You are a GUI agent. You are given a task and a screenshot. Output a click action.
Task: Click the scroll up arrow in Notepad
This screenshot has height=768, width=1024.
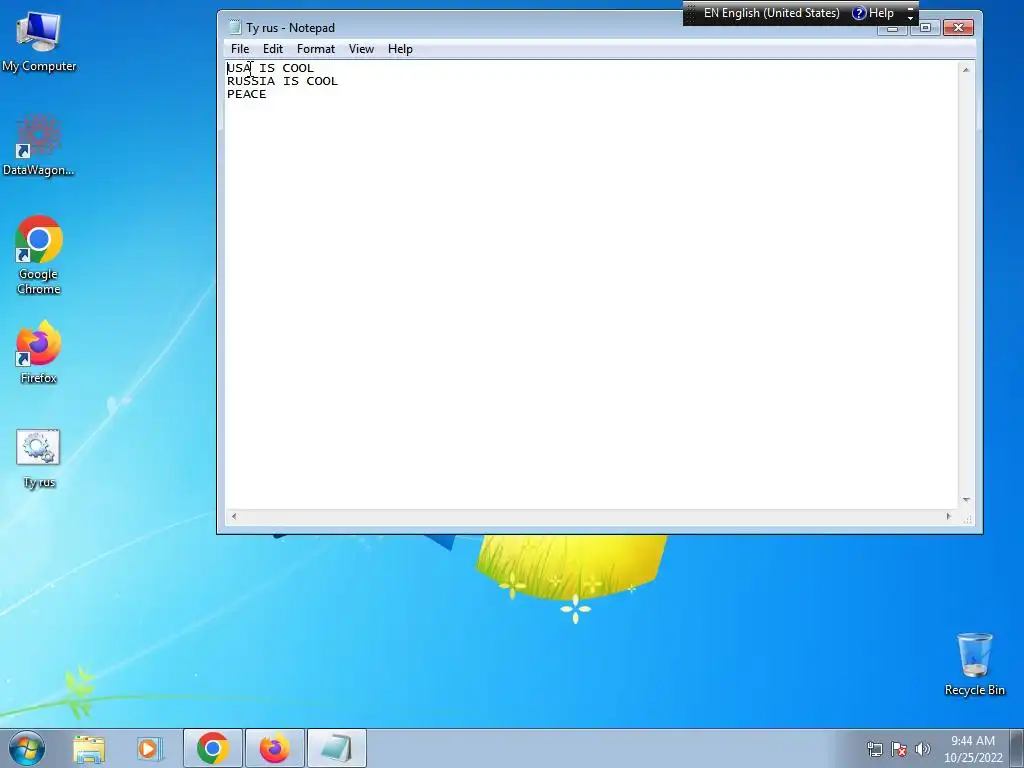pyautogui.click(x=966, y=70)
